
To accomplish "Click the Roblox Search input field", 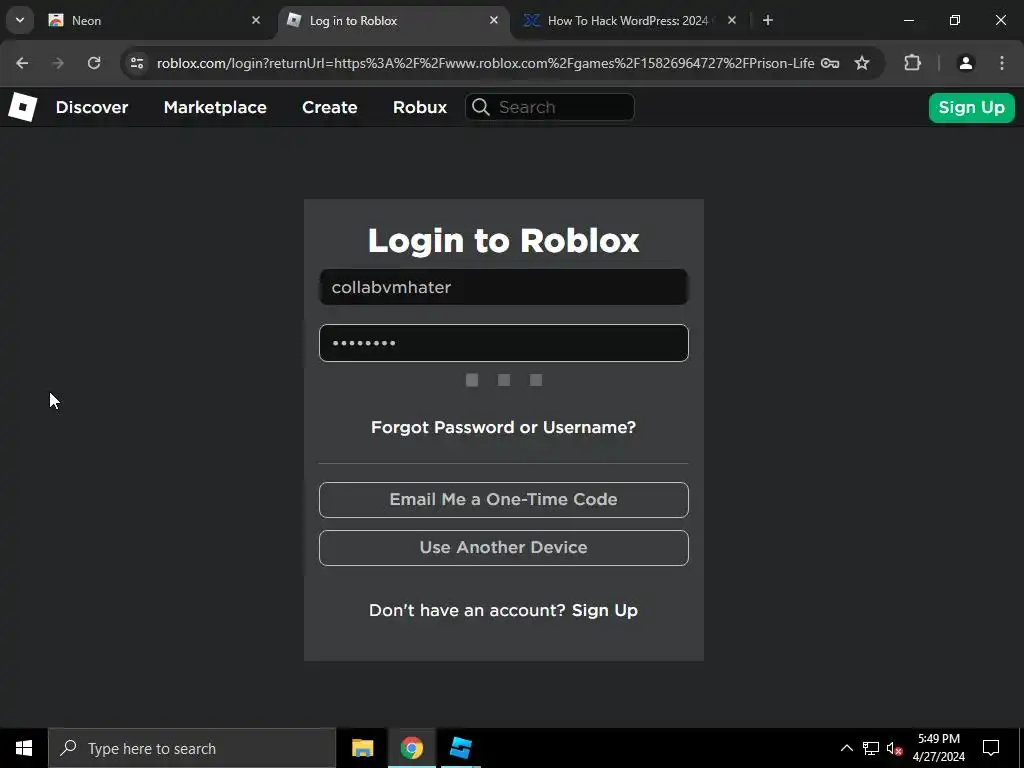I will tap(550, 107).
